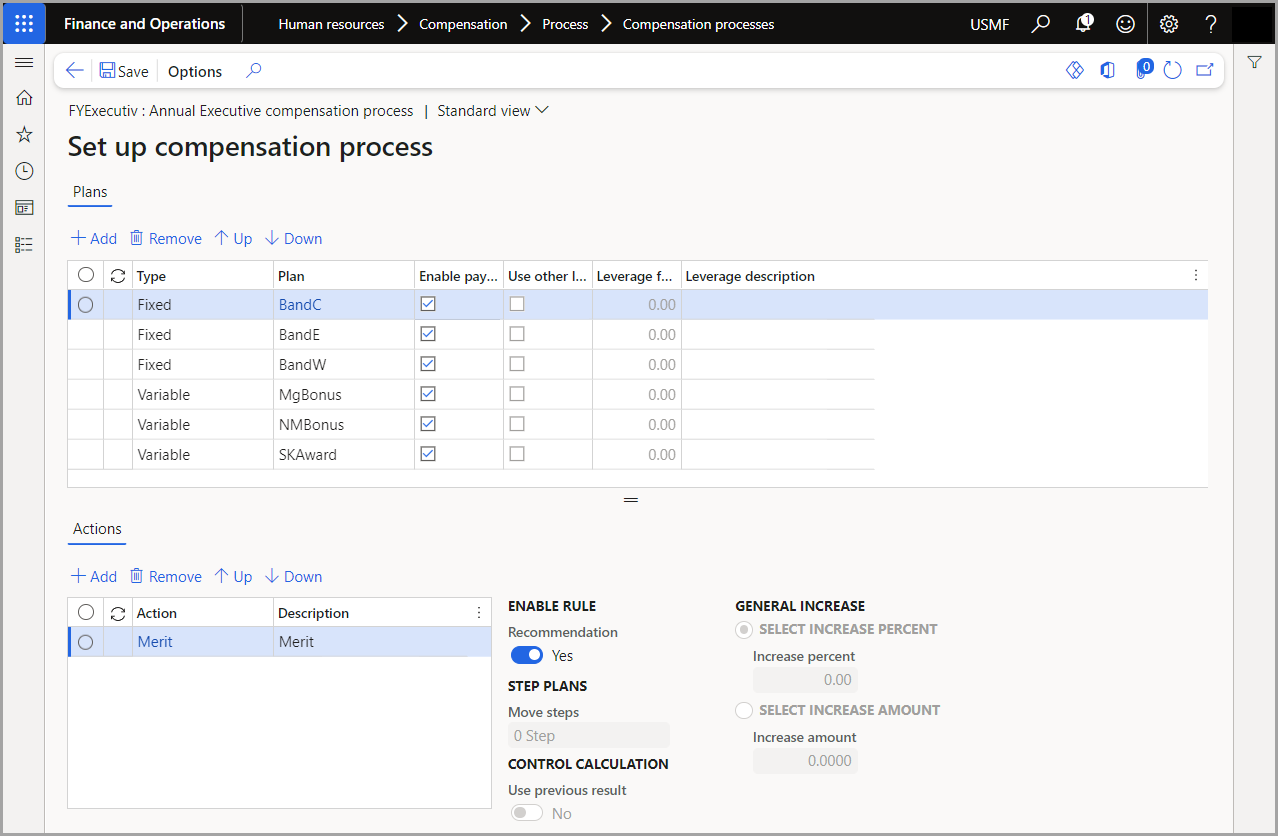The height and width of the screenshot is (836, 1278).
Task: Select all rows in Plans grid
Action: point(85,275)
